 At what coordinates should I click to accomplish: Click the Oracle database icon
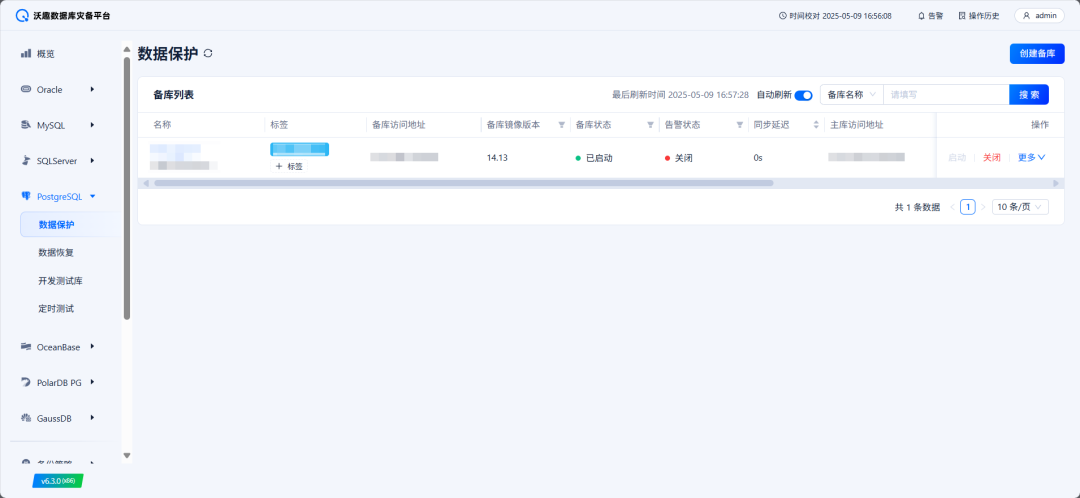[26, 89]
